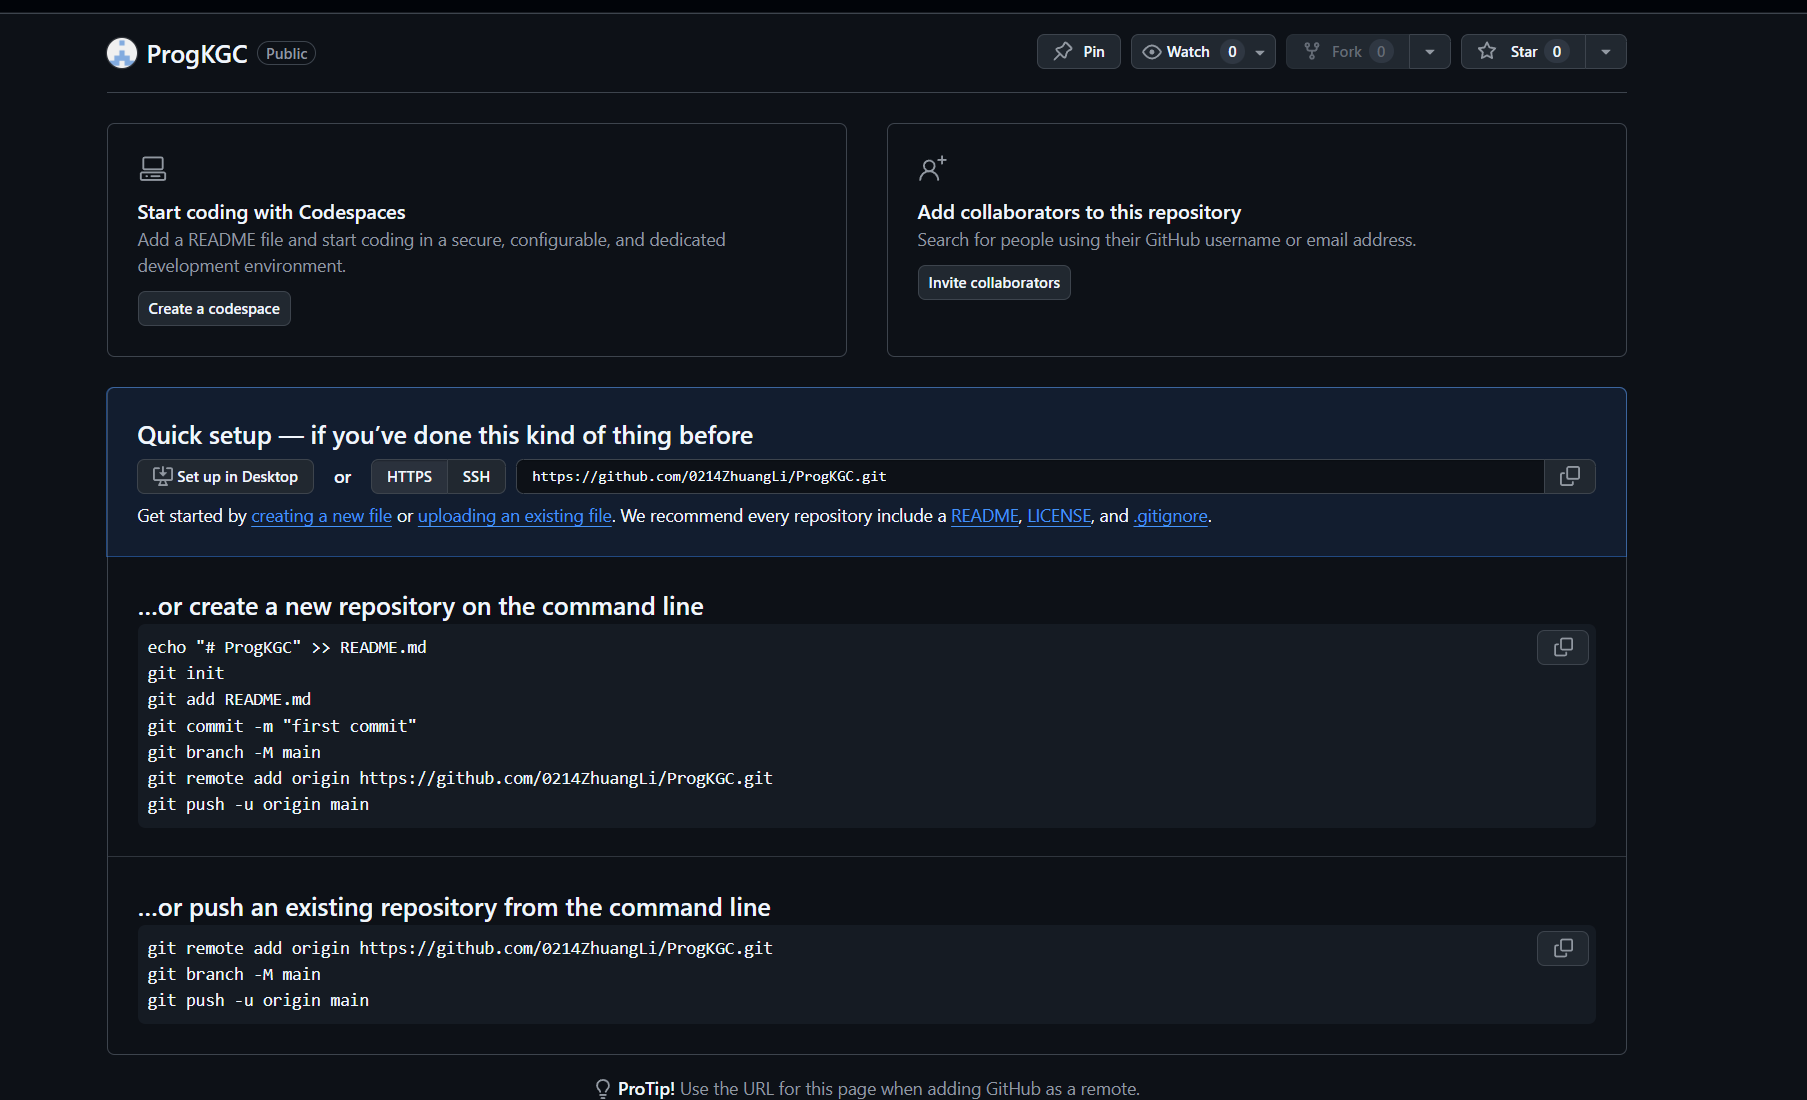Open the uploading an existing file link

[x=515, y=516]
